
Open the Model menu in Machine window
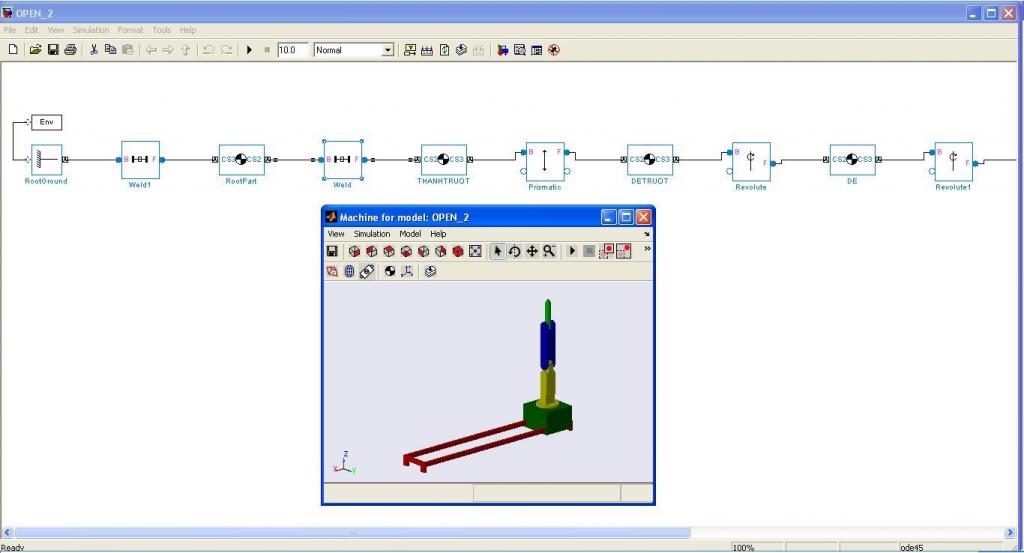[x=410, y=234]
